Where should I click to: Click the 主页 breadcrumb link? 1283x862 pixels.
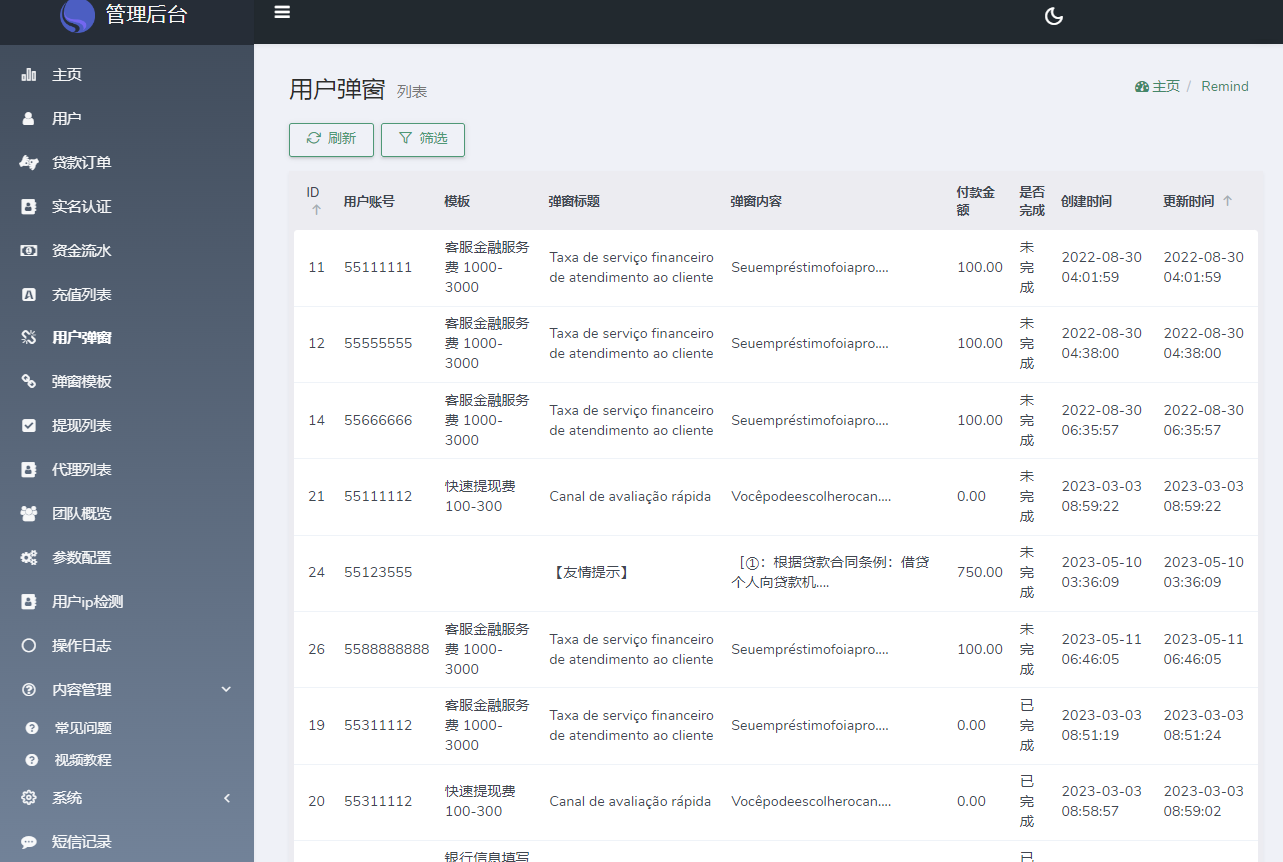1166,87
